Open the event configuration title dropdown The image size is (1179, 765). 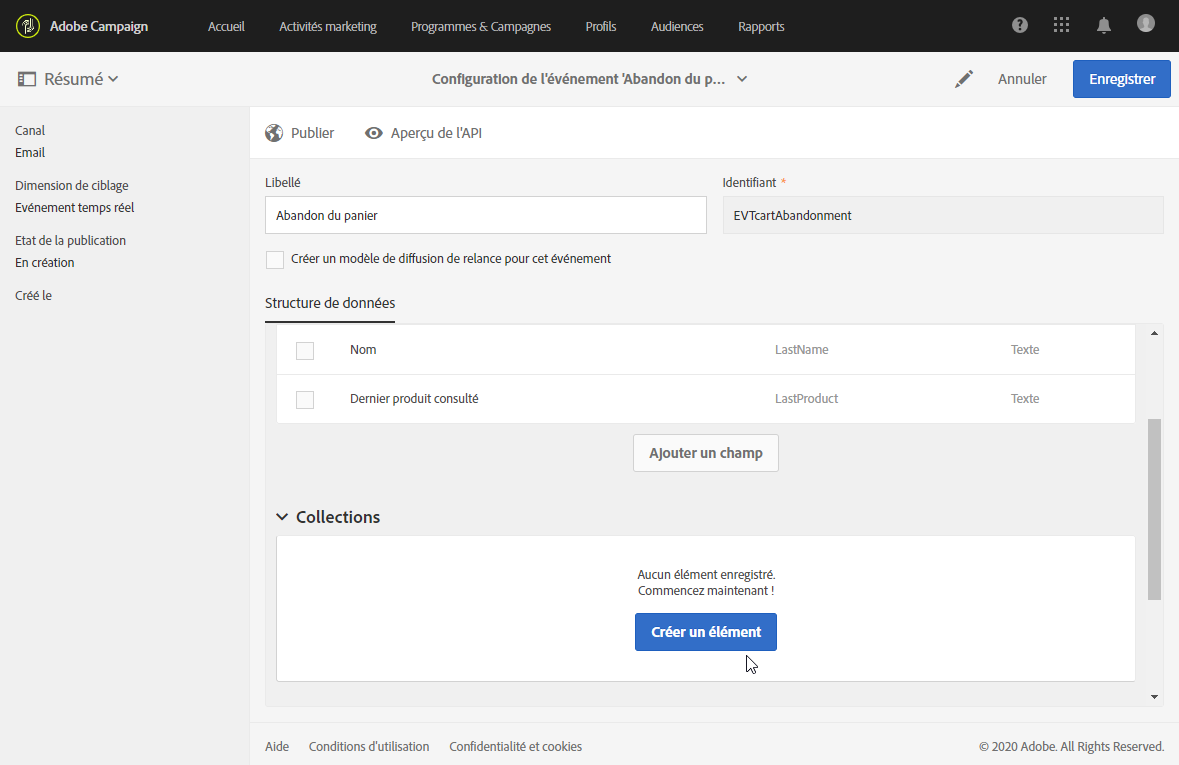click(741, 79)
